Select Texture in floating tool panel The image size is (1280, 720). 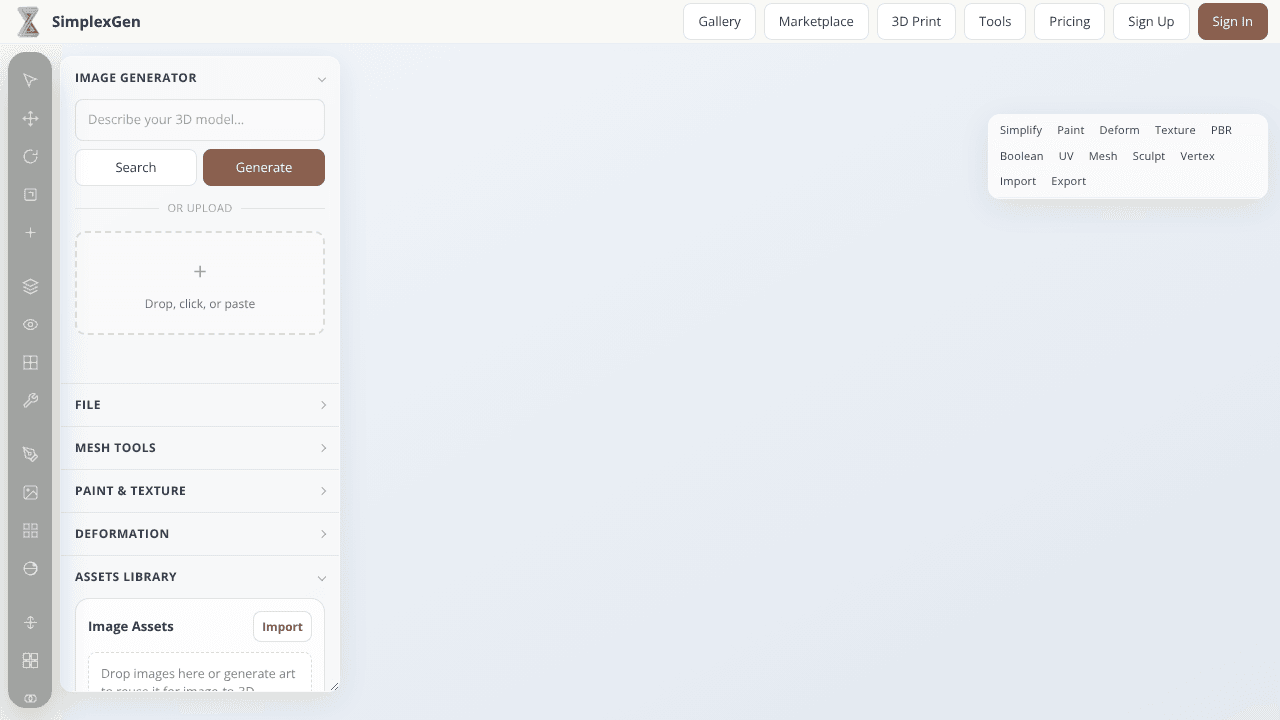coord(1175,130)
